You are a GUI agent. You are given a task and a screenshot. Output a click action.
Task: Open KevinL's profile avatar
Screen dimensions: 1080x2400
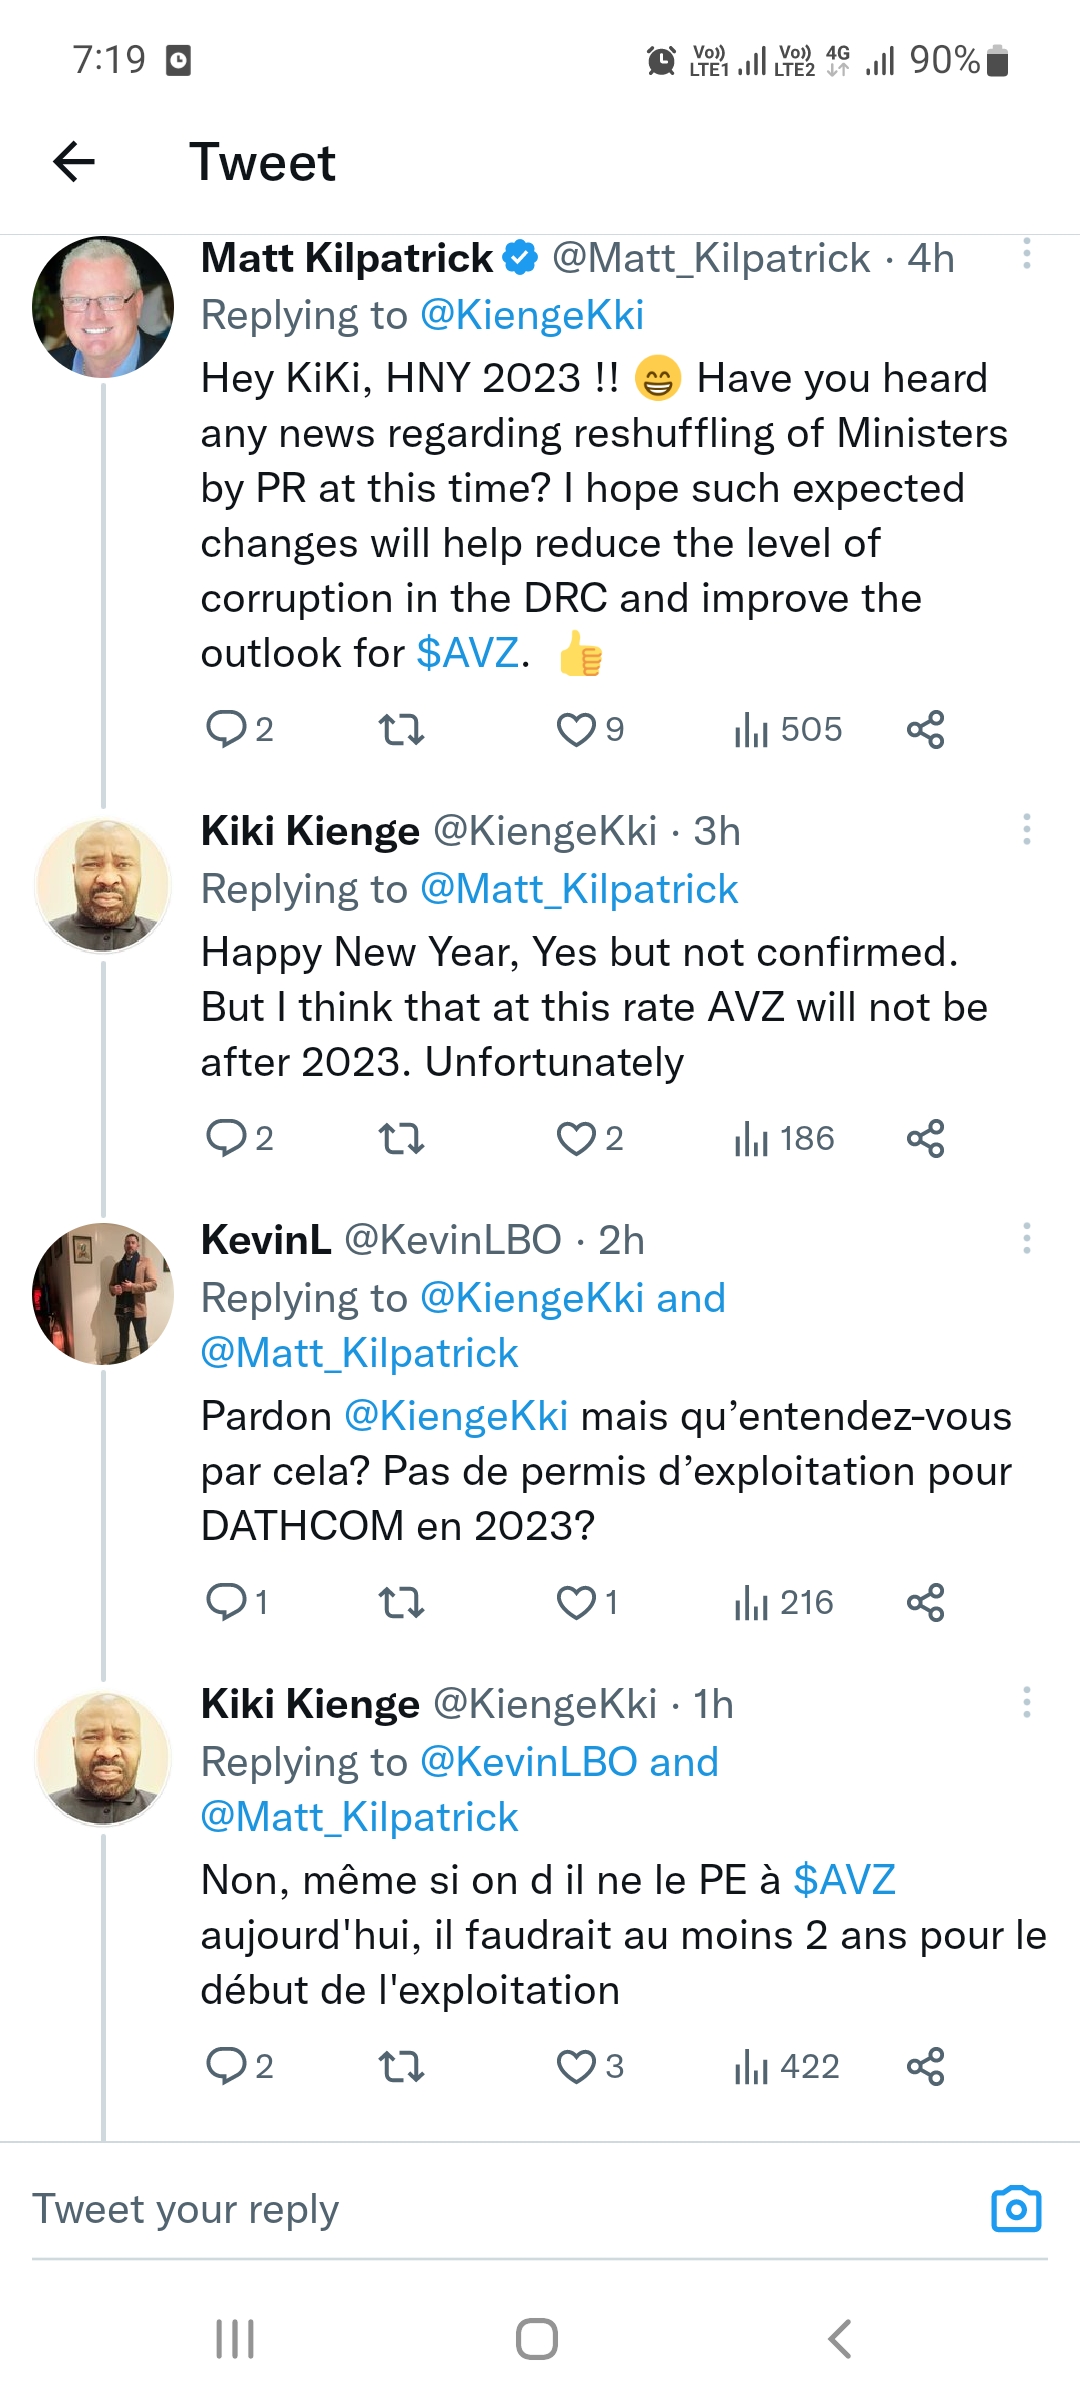pyautogui.click(x=103, y=1293)
